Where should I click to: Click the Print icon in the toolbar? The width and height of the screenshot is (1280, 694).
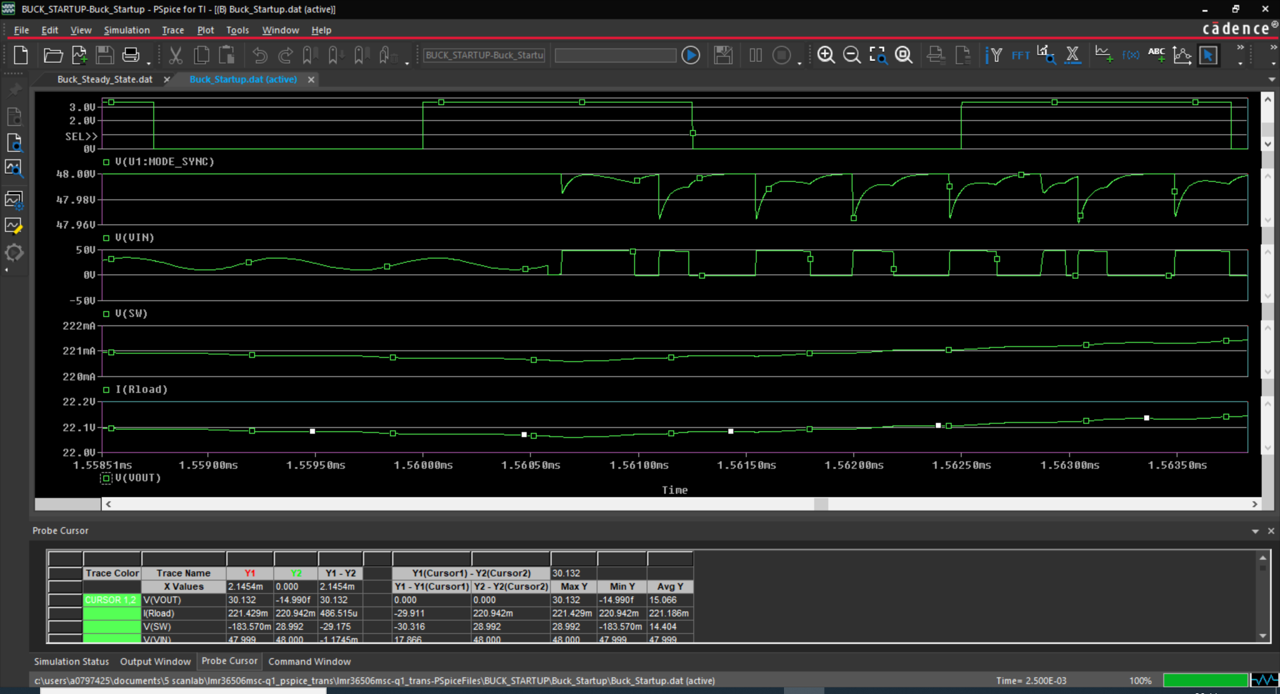pos(130,55)
